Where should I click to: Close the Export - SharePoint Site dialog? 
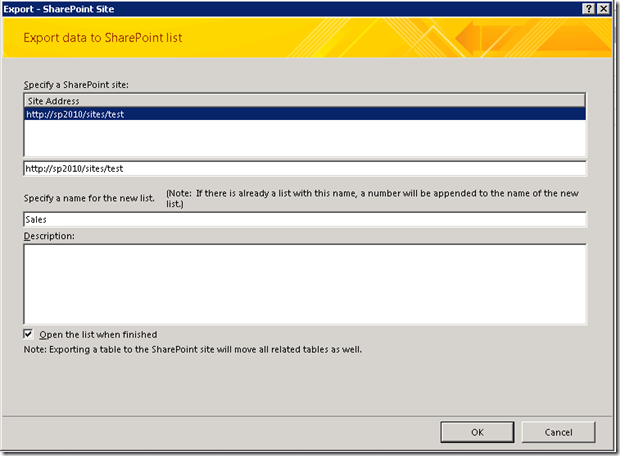pyautogui.click(x=603, y=9)
